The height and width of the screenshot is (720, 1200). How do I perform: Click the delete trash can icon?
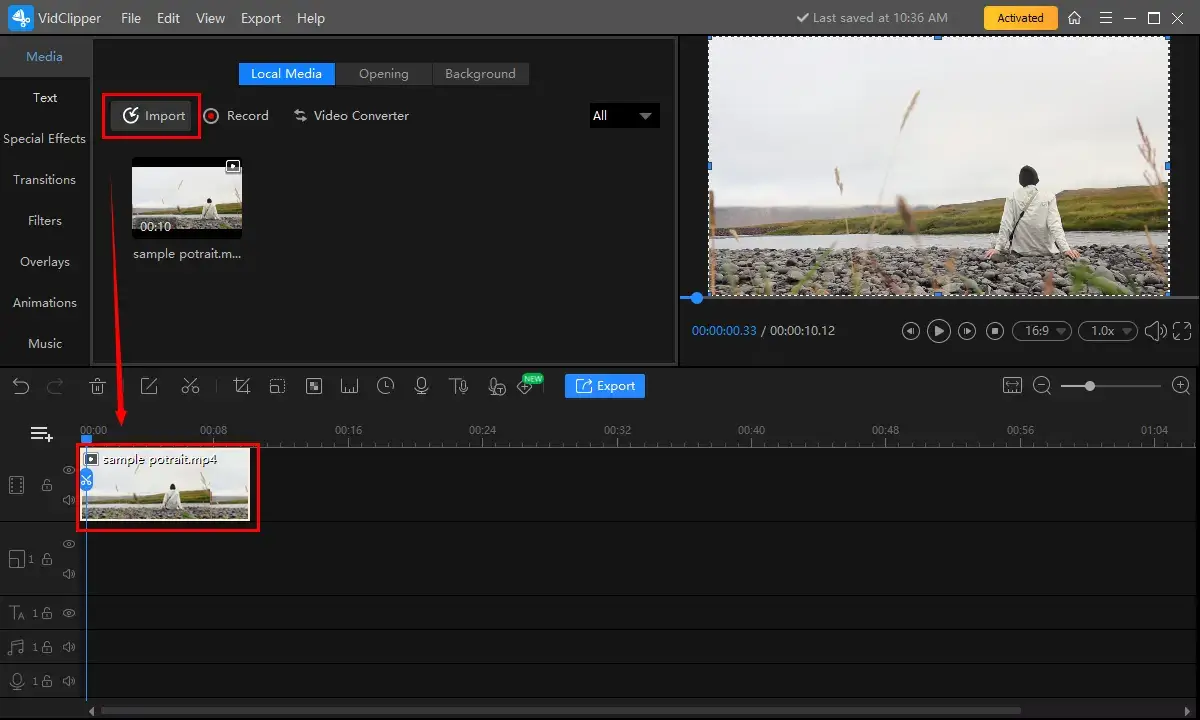98,386
